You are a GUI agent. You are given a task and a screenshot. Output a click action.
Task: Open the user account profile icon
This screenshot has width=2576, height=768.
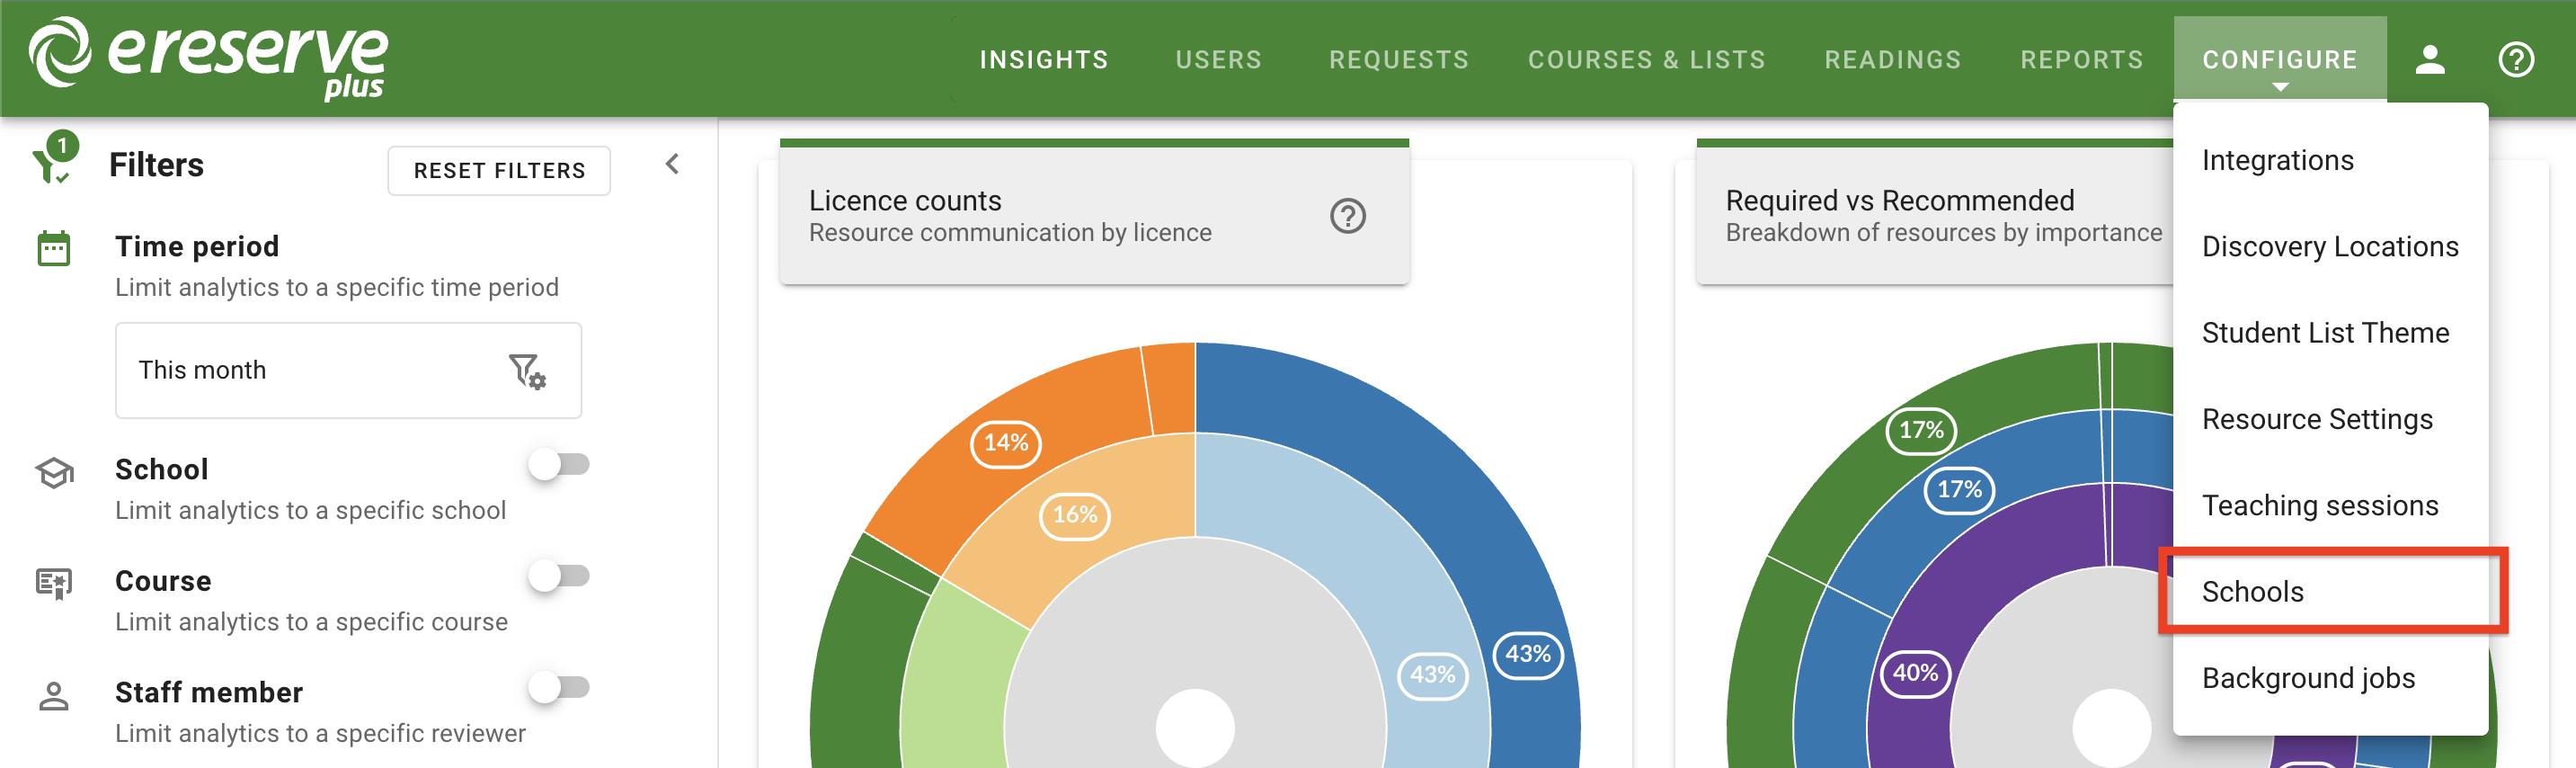tap(2429, 60)
